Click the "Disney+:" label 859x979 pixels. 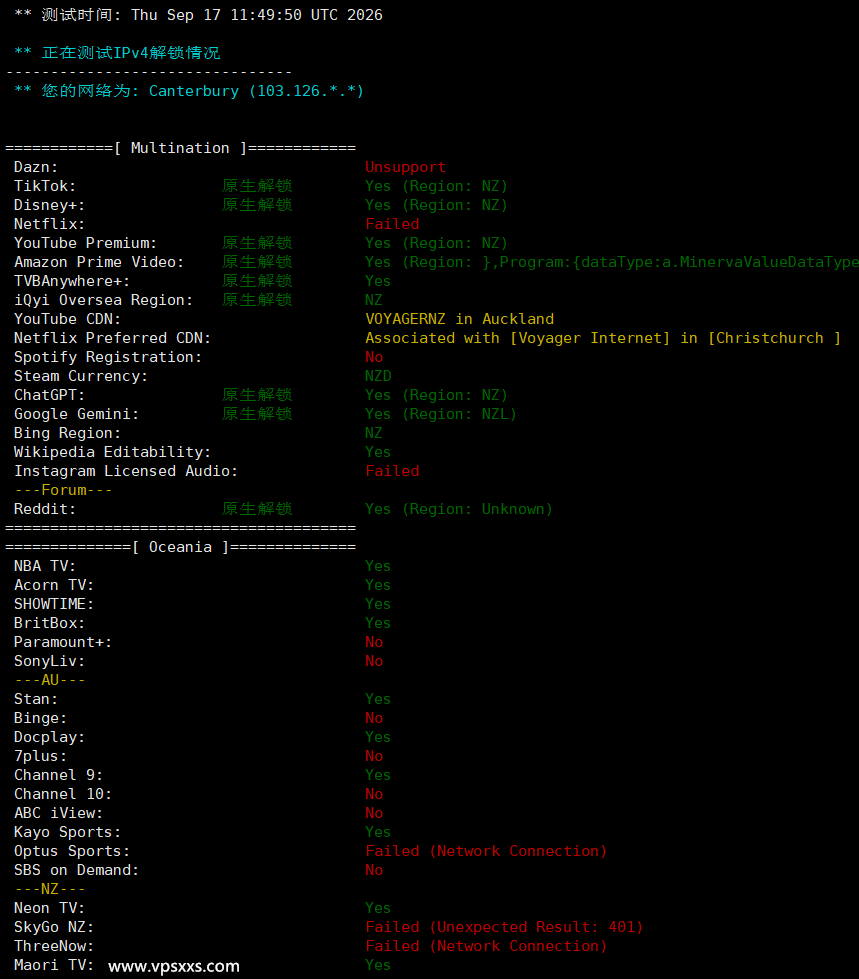pos(49,205)
